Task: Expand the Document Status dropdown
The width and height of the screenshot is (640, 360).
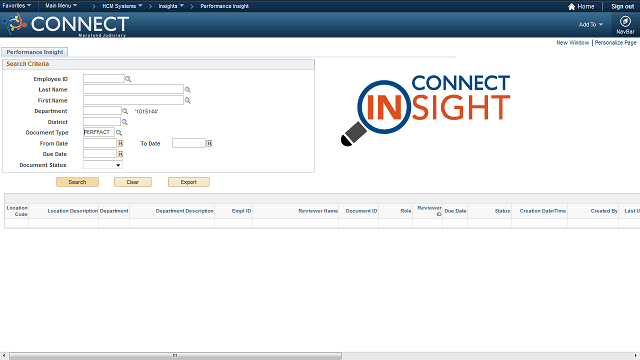Action: click(x=102, y=165)
